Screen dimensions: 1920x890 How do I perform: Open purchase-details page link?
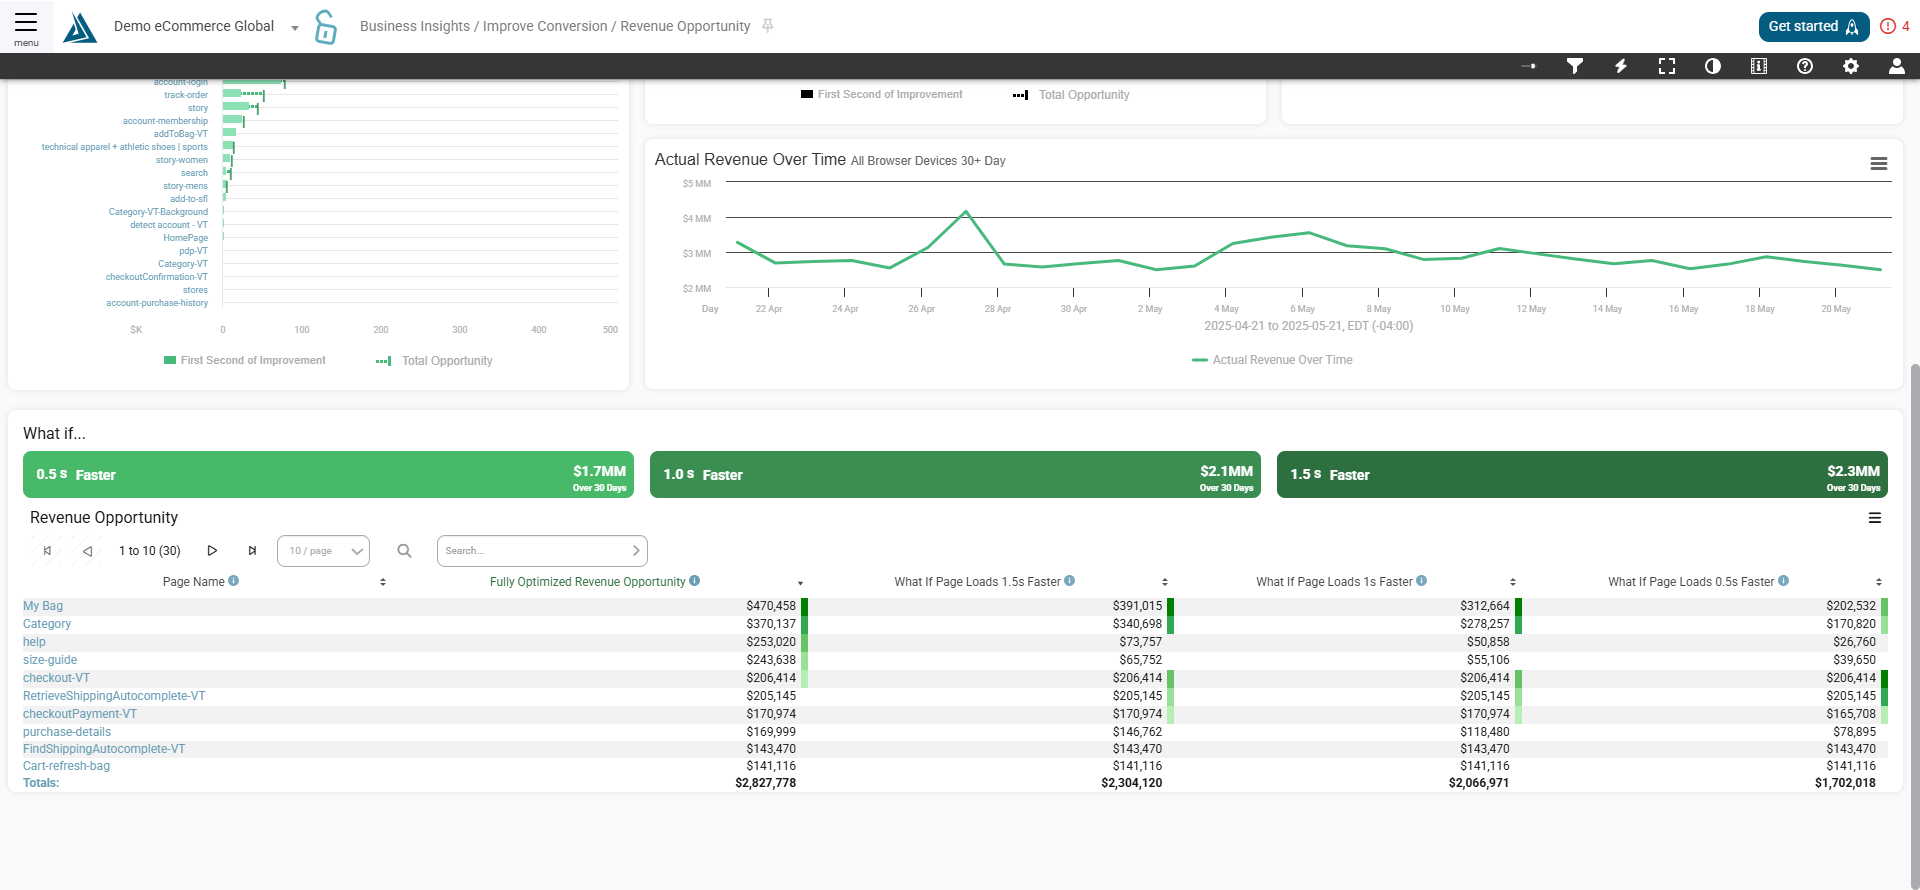point(67,732)
